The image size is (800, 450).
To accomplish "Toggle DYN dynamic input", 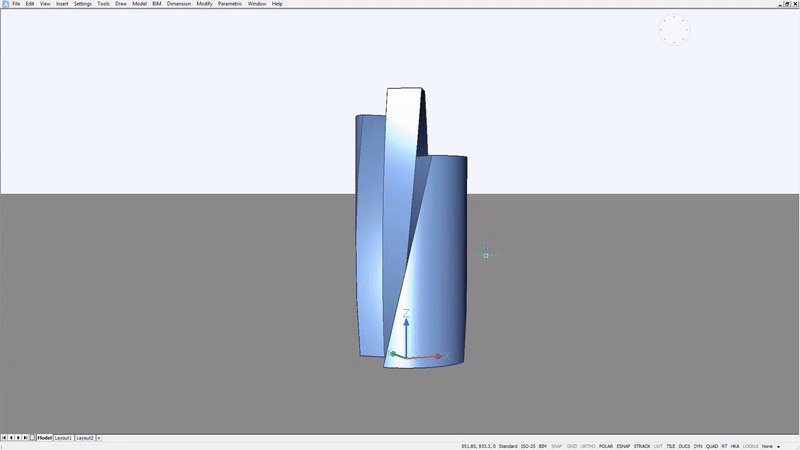I will 698,446.
